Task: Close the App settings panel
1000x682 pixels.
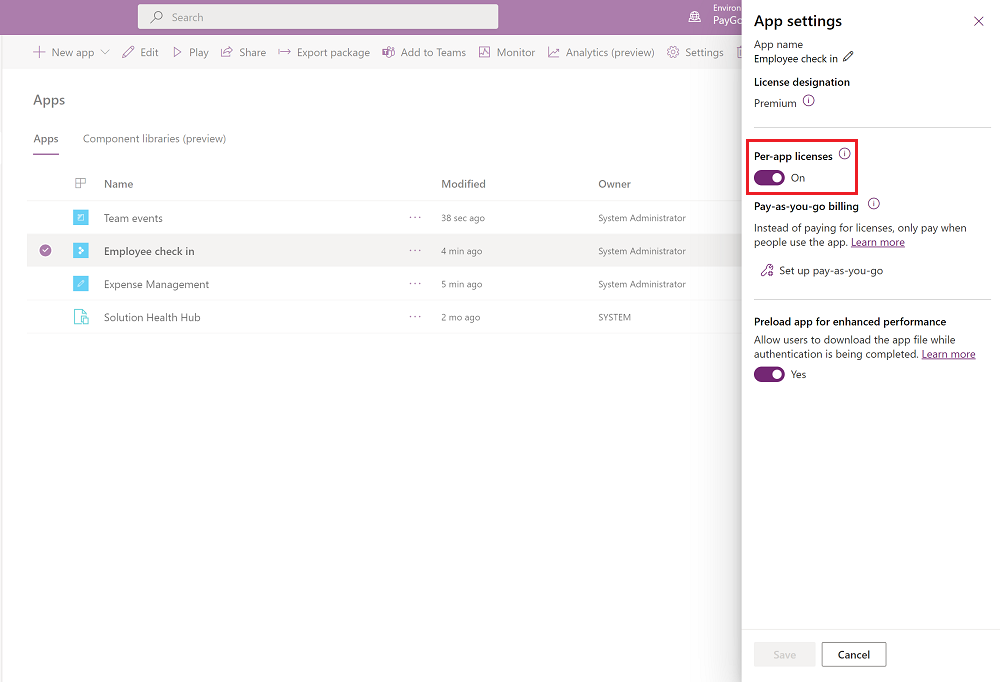Action: point(978,21)
